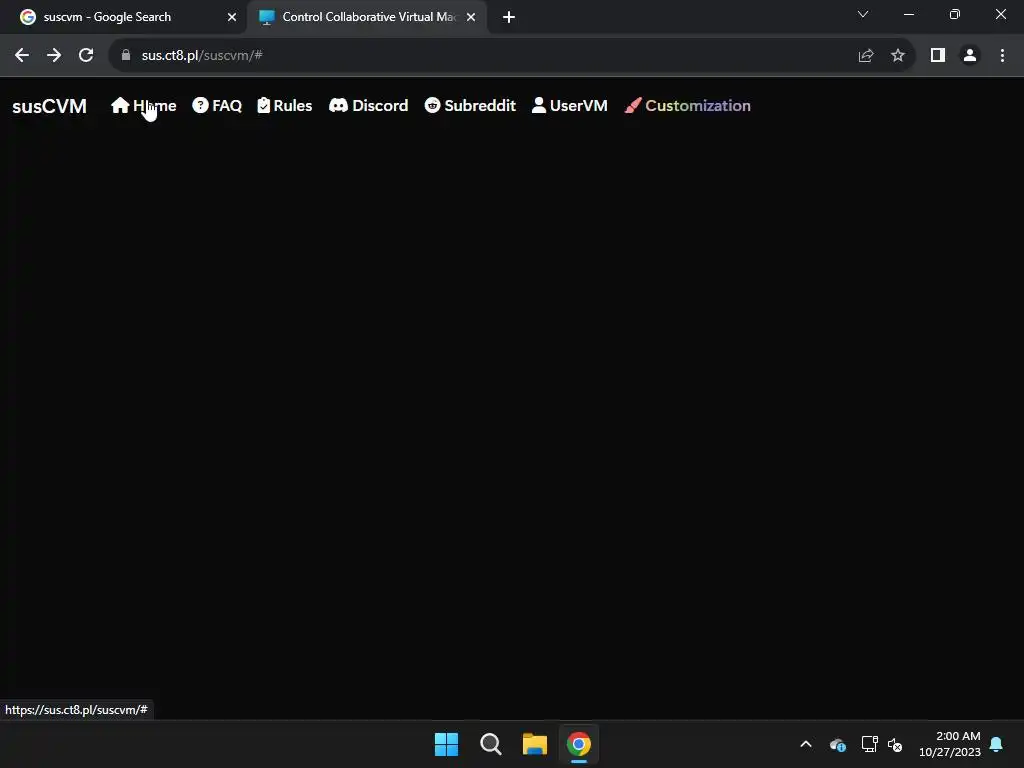The image size is (1024, 768).
Task: Click the Chrome taskbar icon
Action: tap(579, 744)
